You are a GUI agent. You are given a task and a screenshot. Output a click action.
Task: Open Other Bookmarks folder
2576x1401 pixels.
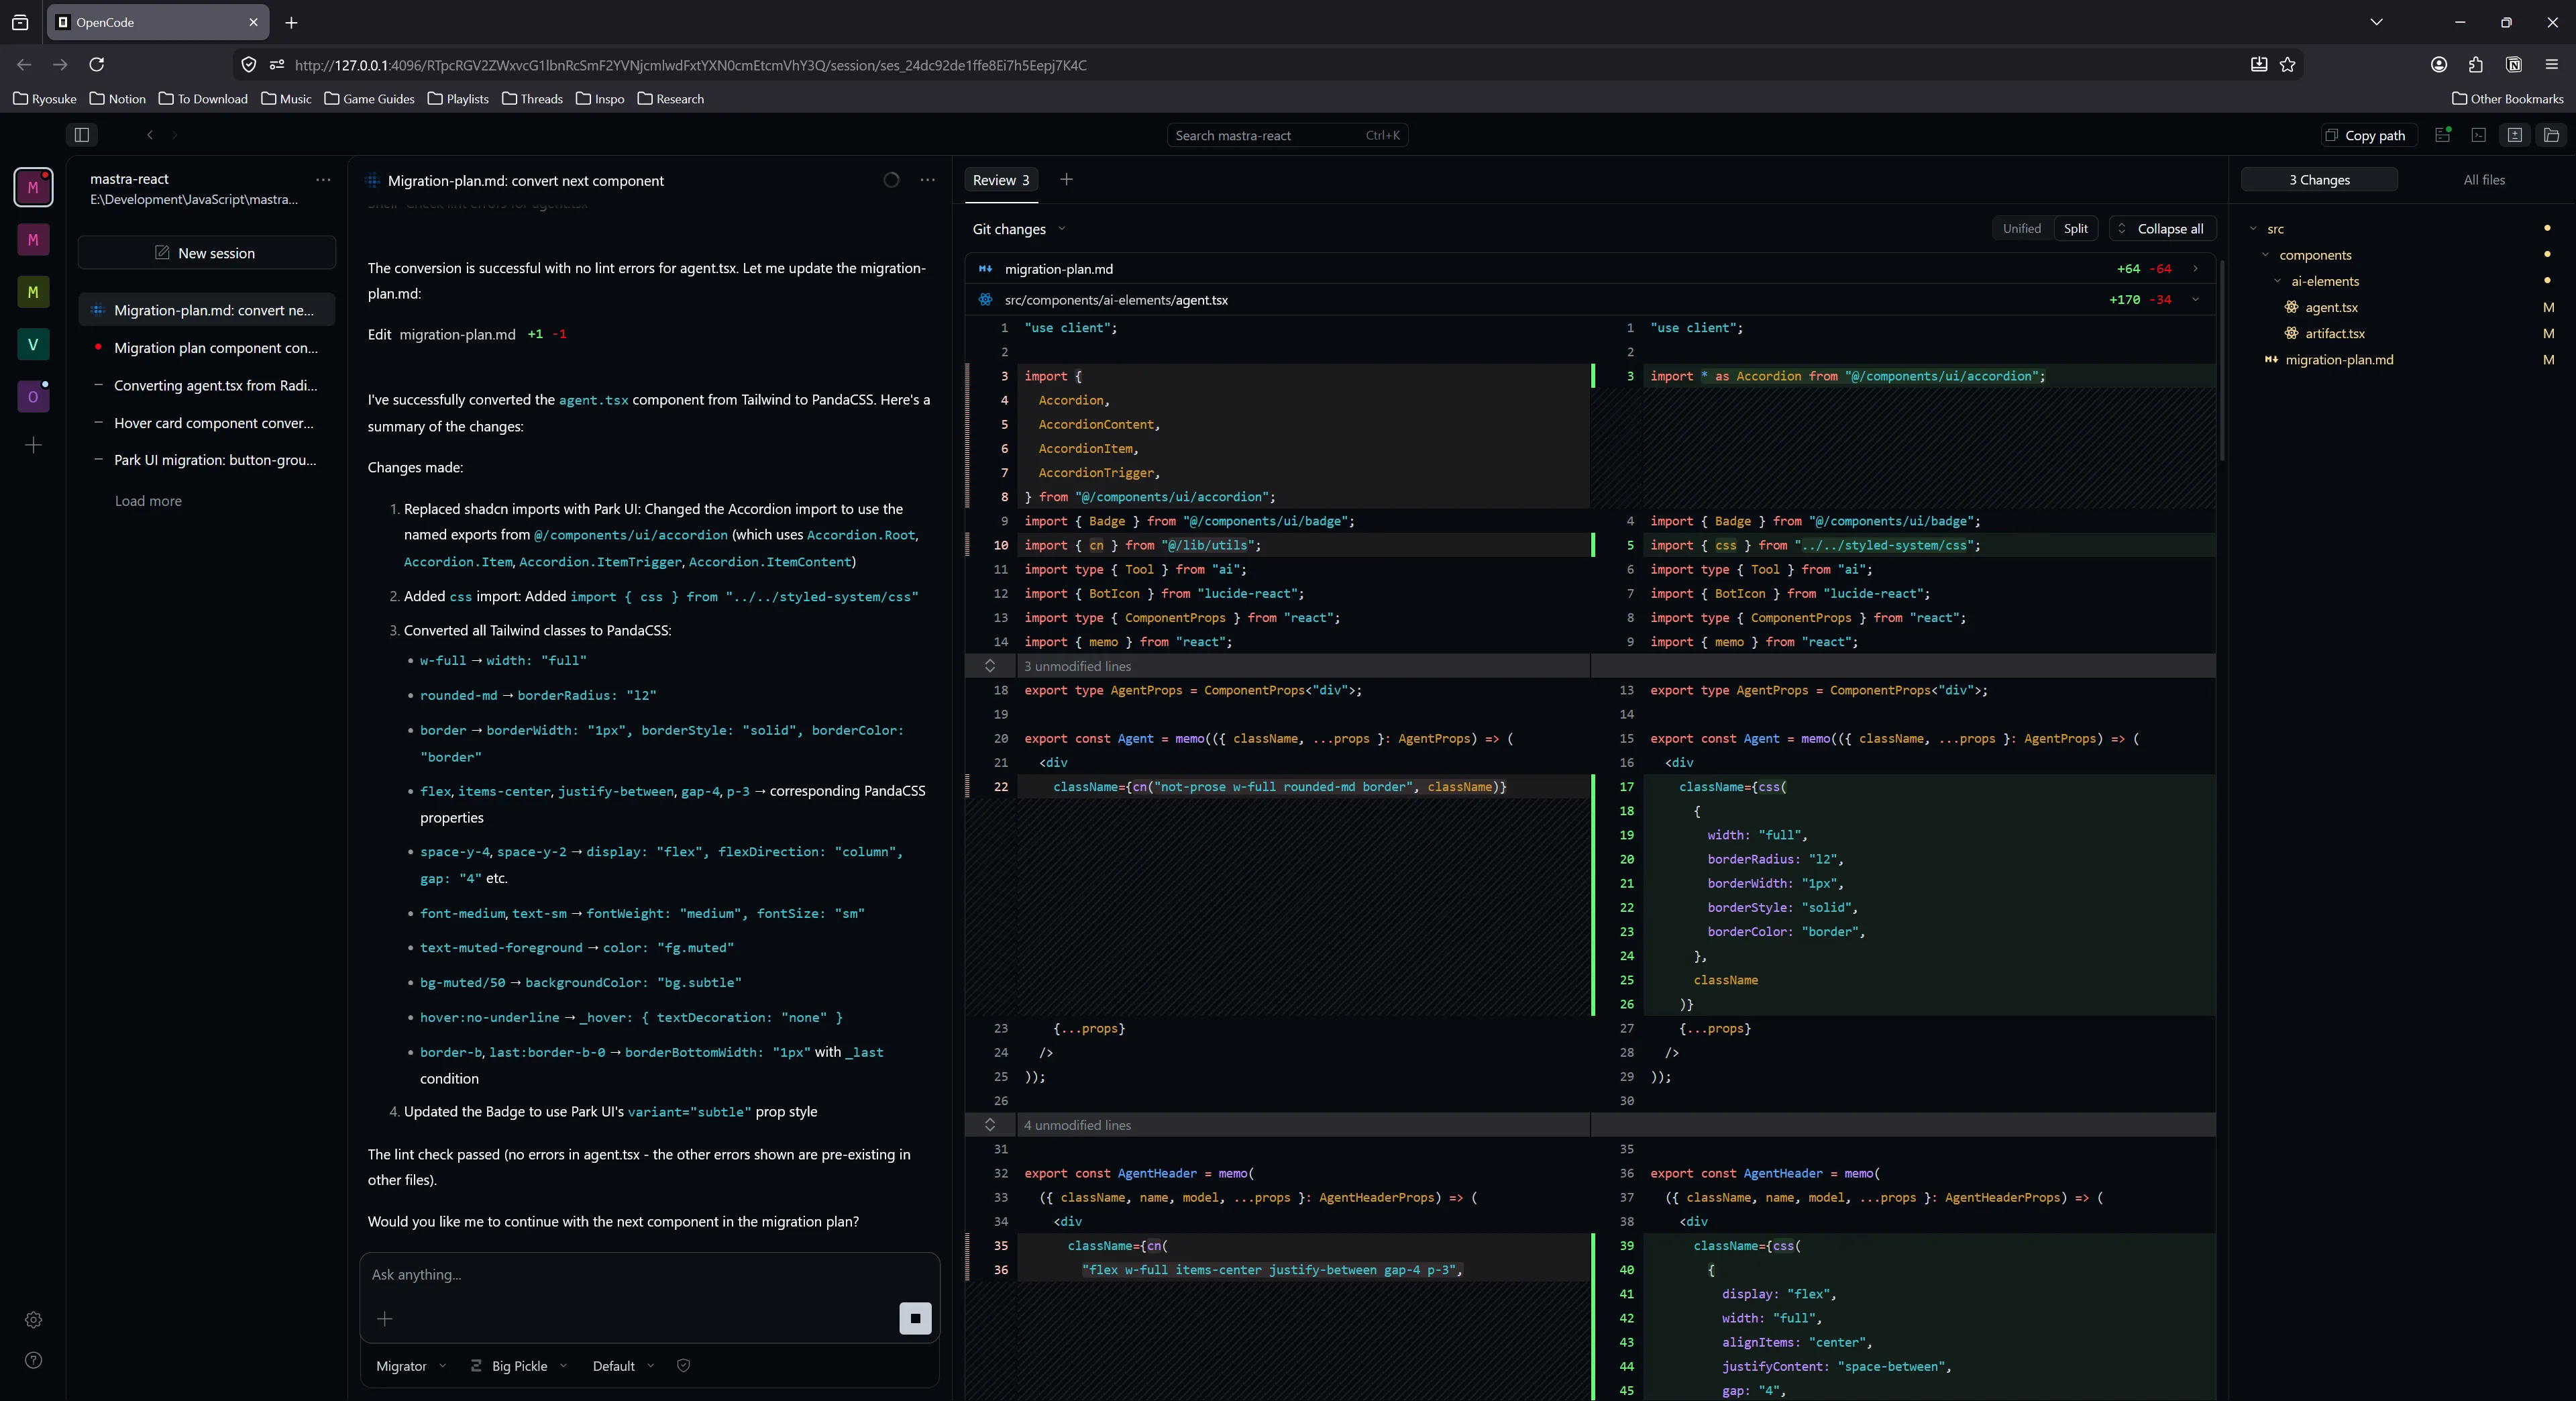pyautogui.click(x=2507, y=99)
